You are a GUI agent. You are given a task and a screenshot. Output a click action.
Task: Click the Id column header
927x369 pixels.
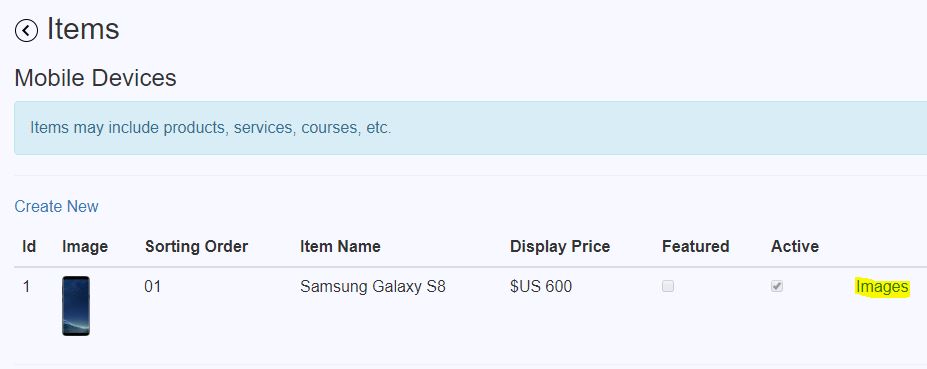click(x=29, y=246)
